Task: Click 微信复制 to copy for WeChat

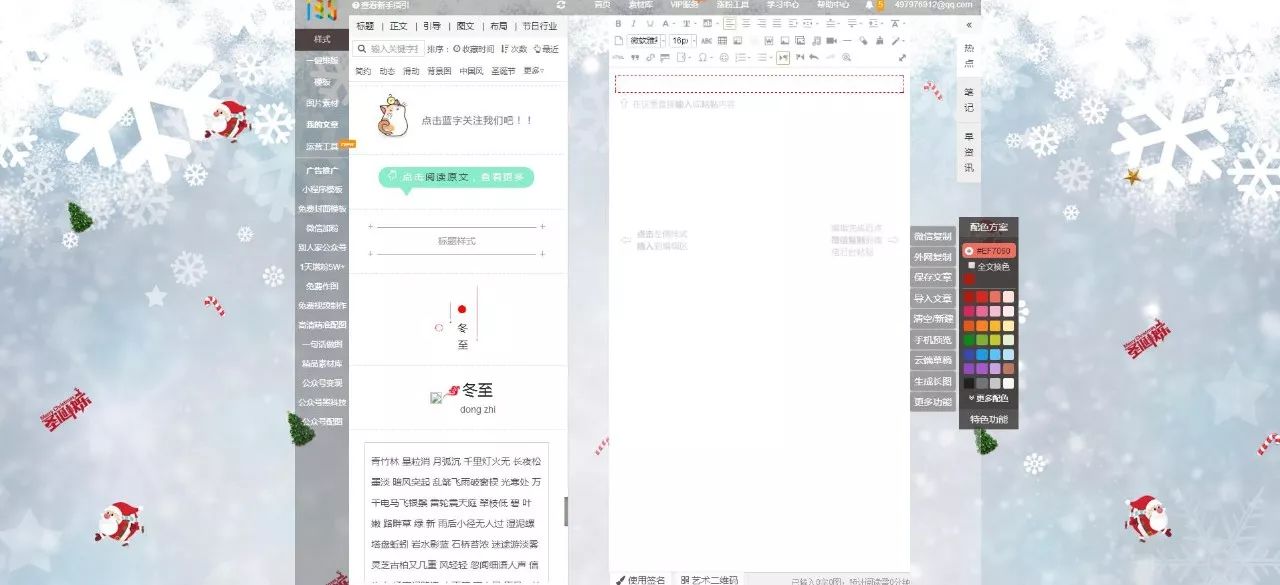Action: coord(935,237)
